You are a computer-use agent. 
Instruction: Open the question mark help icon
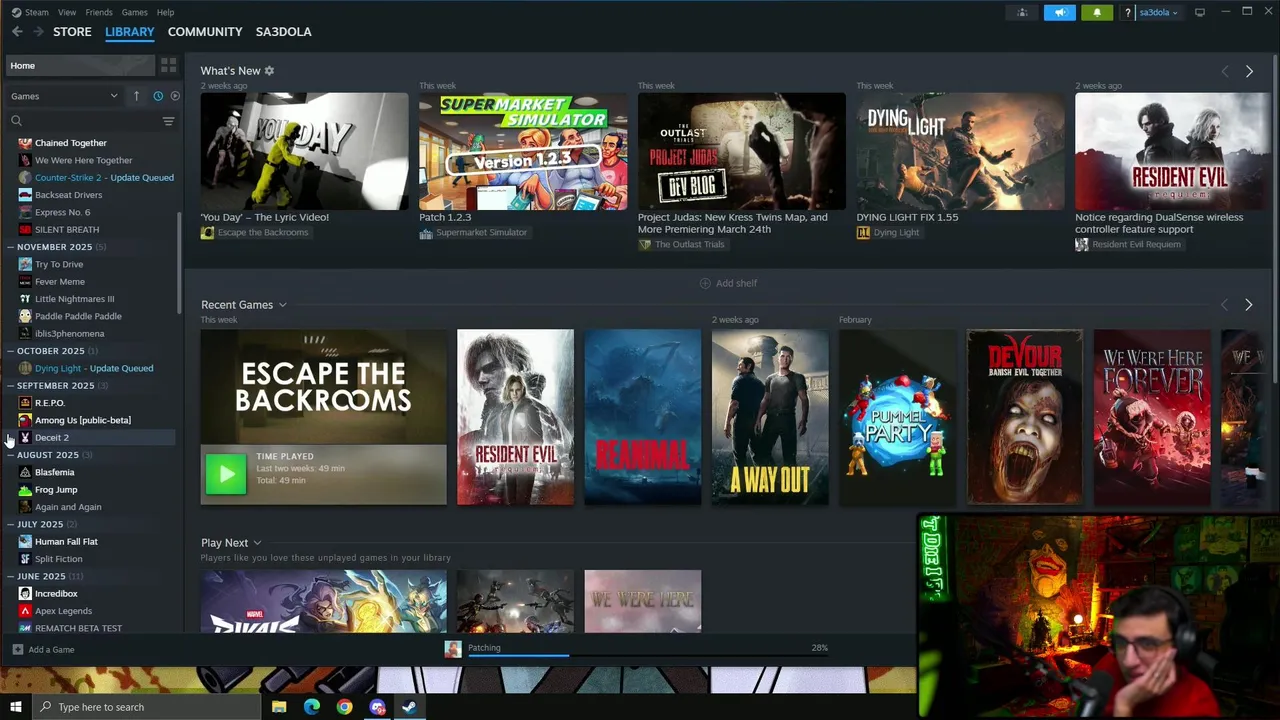pos(1128,12)
